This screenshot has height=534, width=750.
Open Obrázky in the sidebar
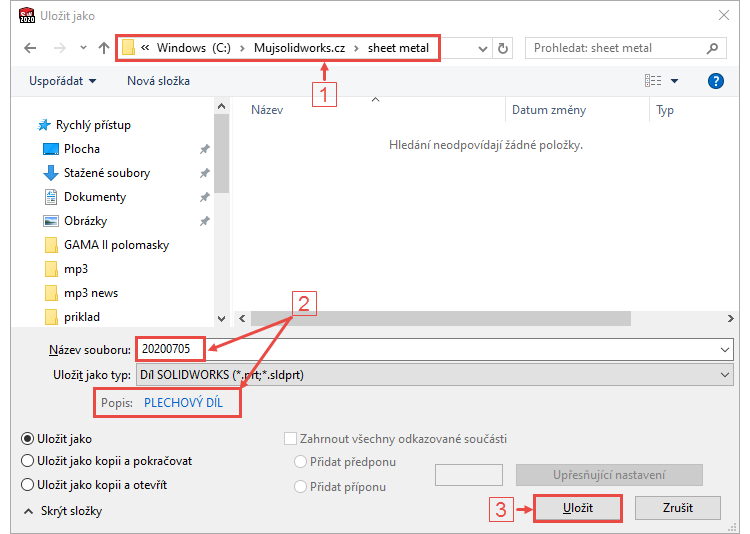pyautogui.click(x=76, y=221)
